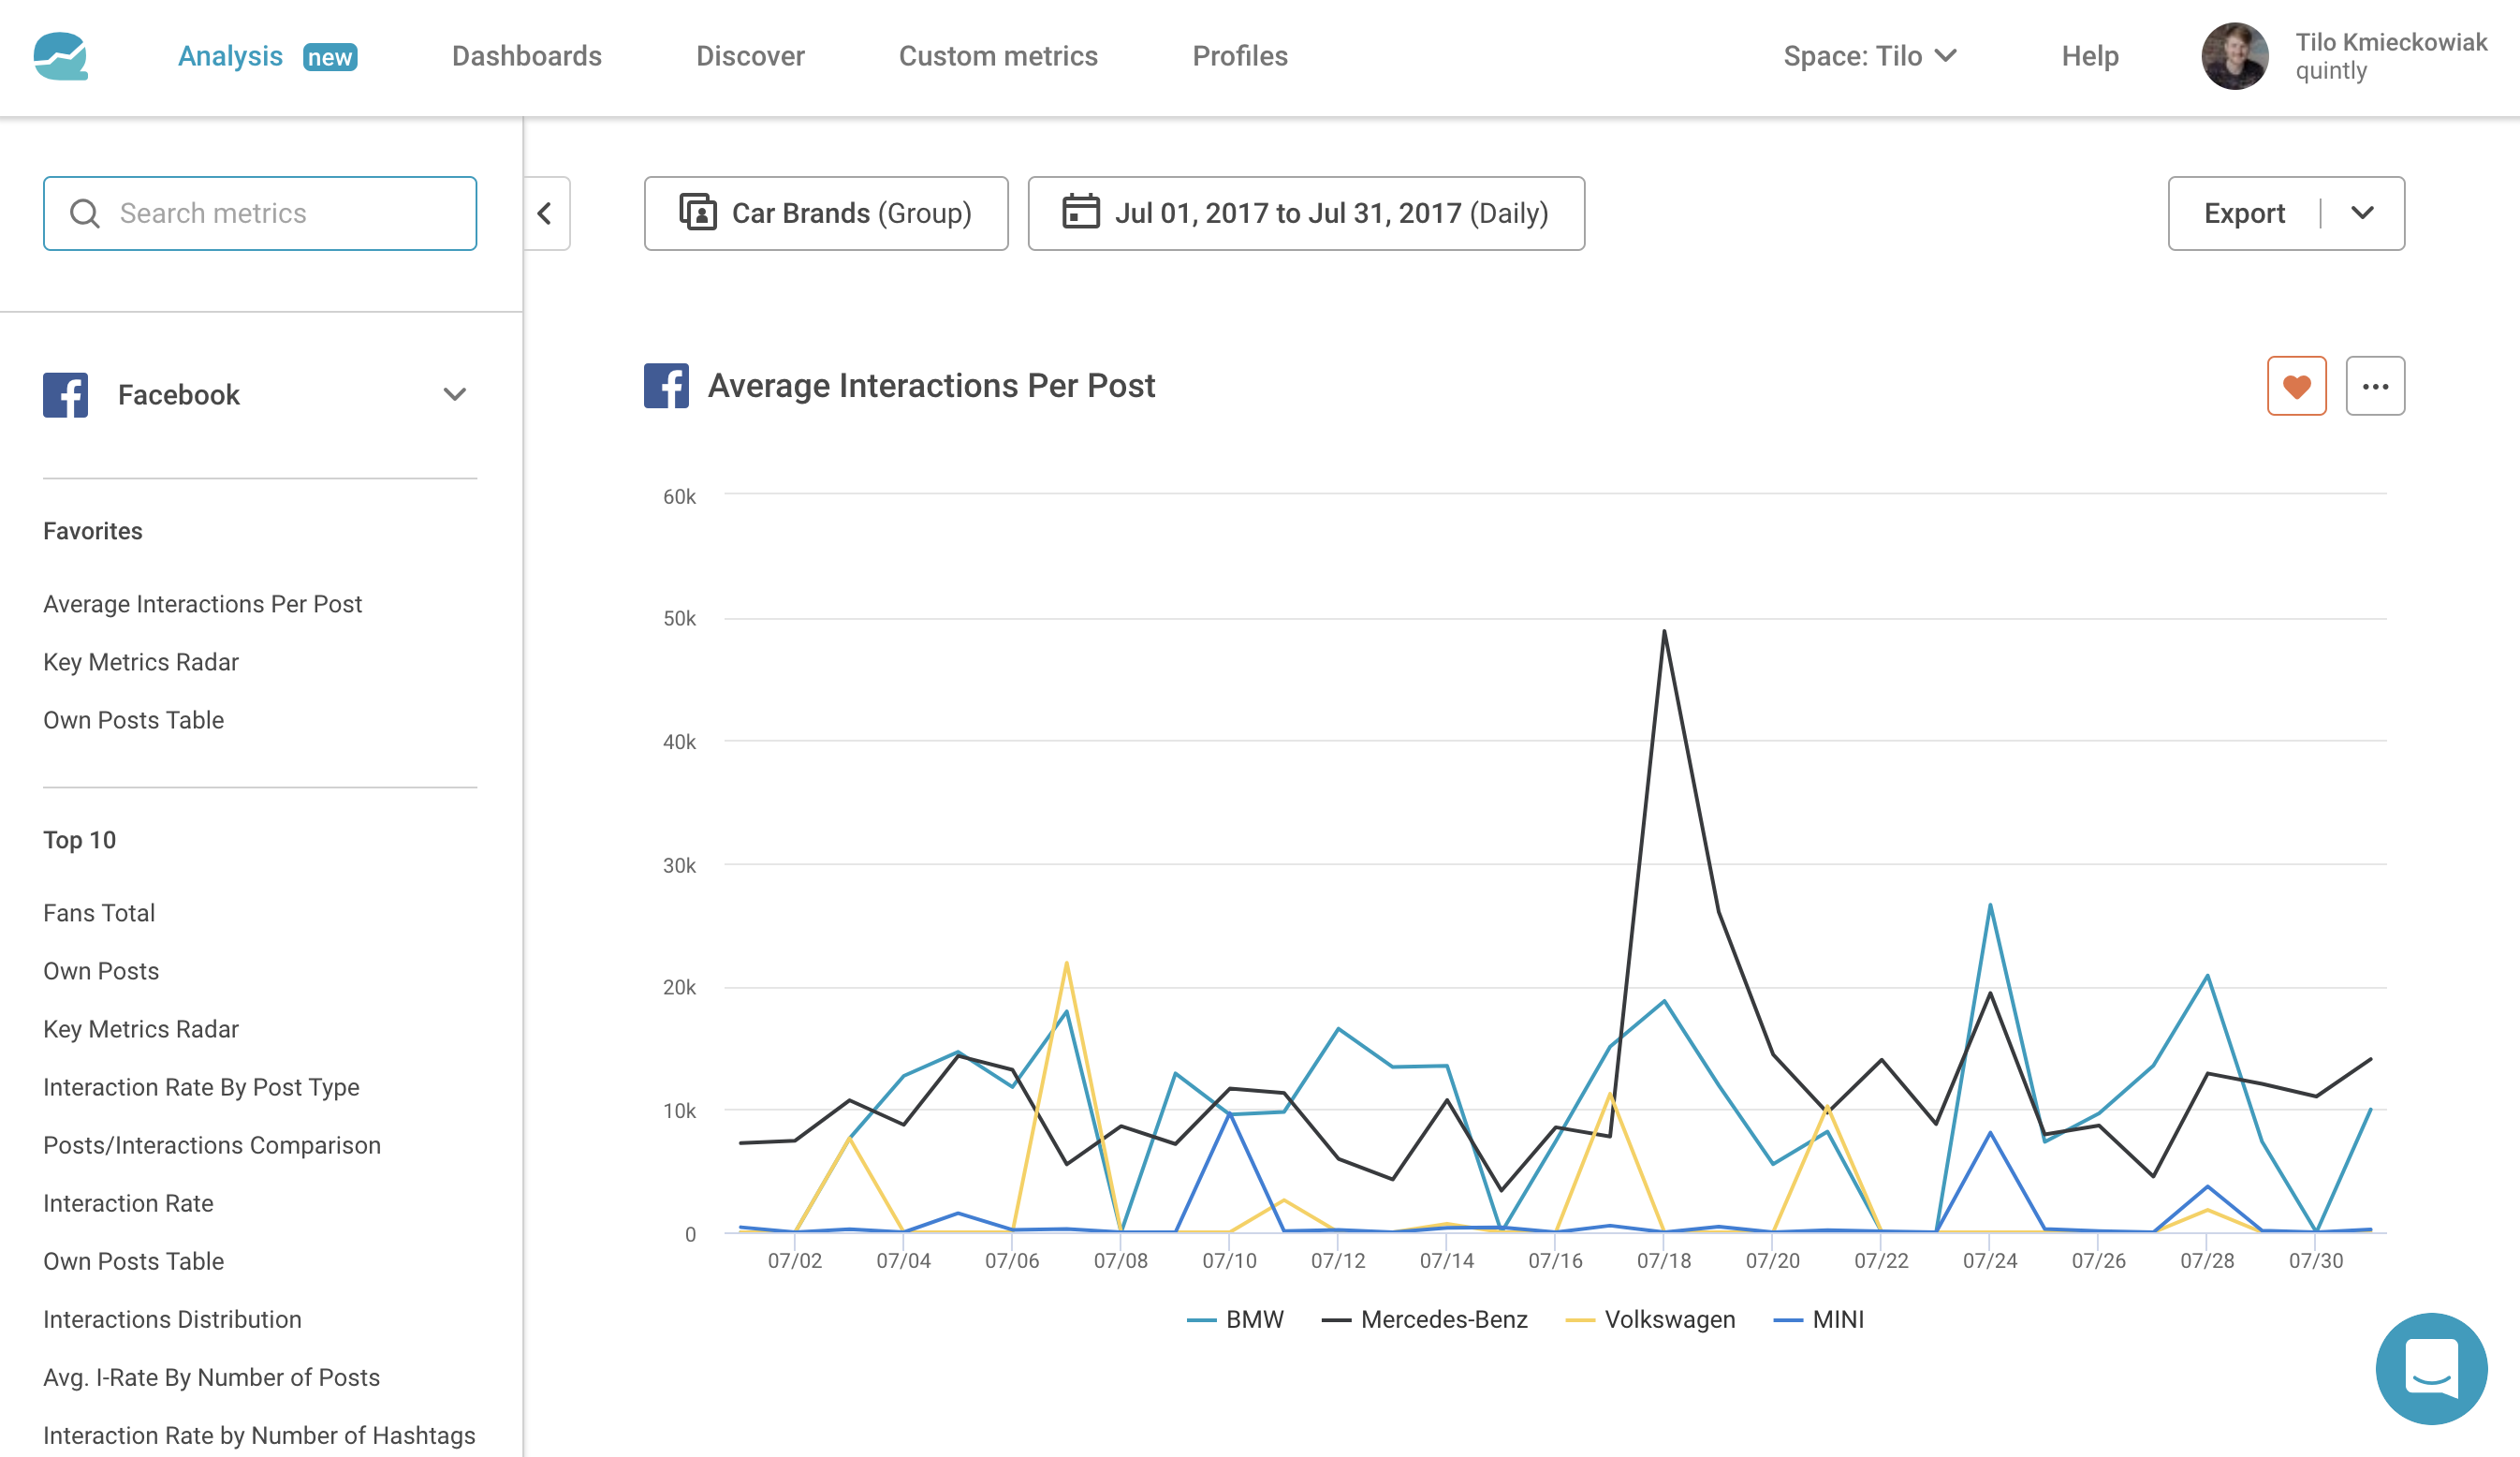Viewport: 2520px width, 1457px height.
Task: Select Own Posts metric
Action: [101, 971]
